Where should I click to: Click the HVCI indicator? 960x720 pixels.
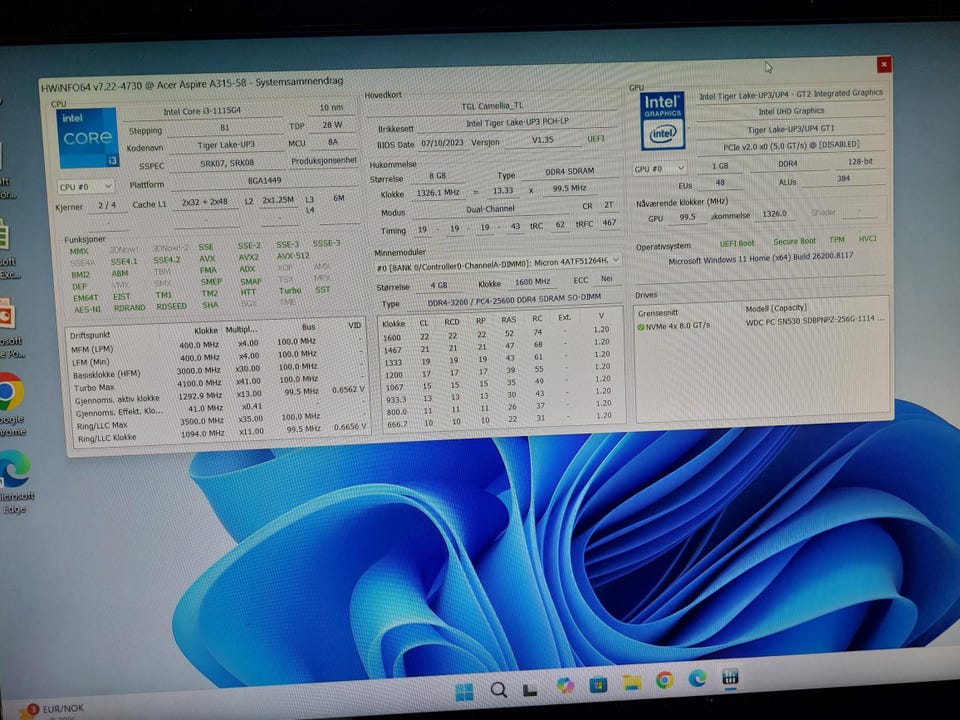click(x=867, y=239)
